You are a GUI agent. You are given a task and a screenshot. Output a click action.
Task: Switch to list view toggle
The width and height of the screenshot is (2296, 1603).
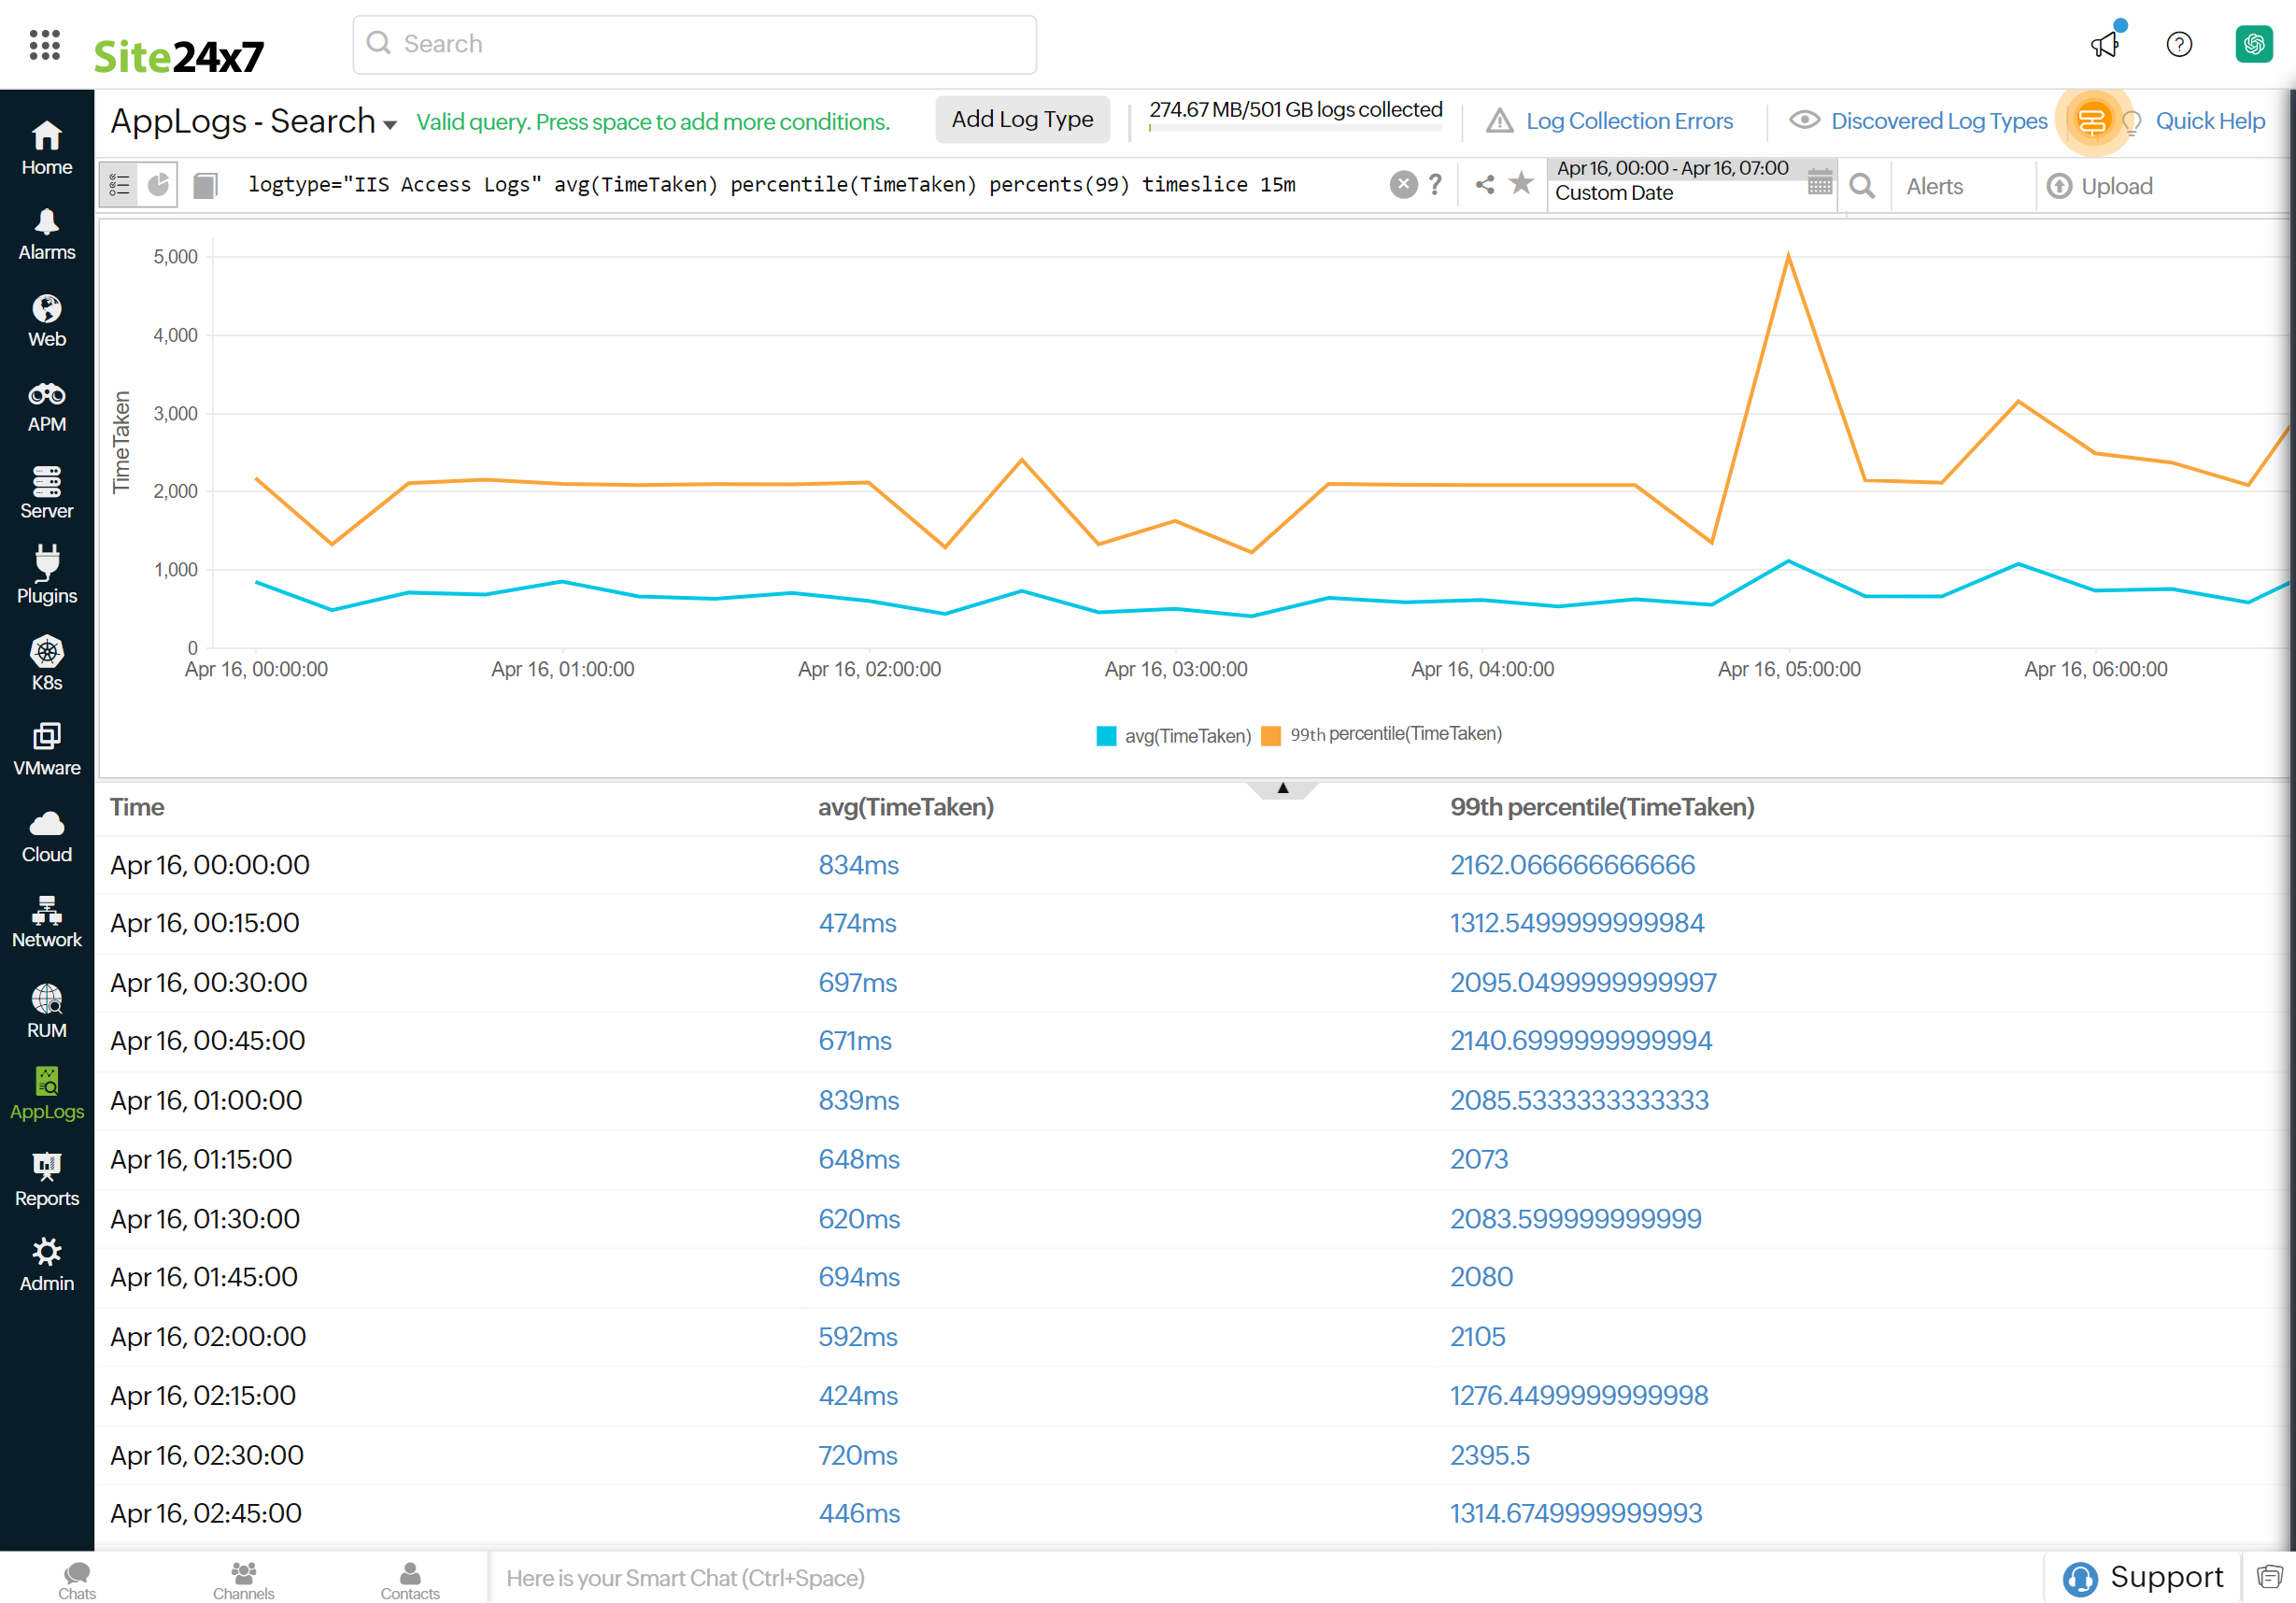(120, 185)
